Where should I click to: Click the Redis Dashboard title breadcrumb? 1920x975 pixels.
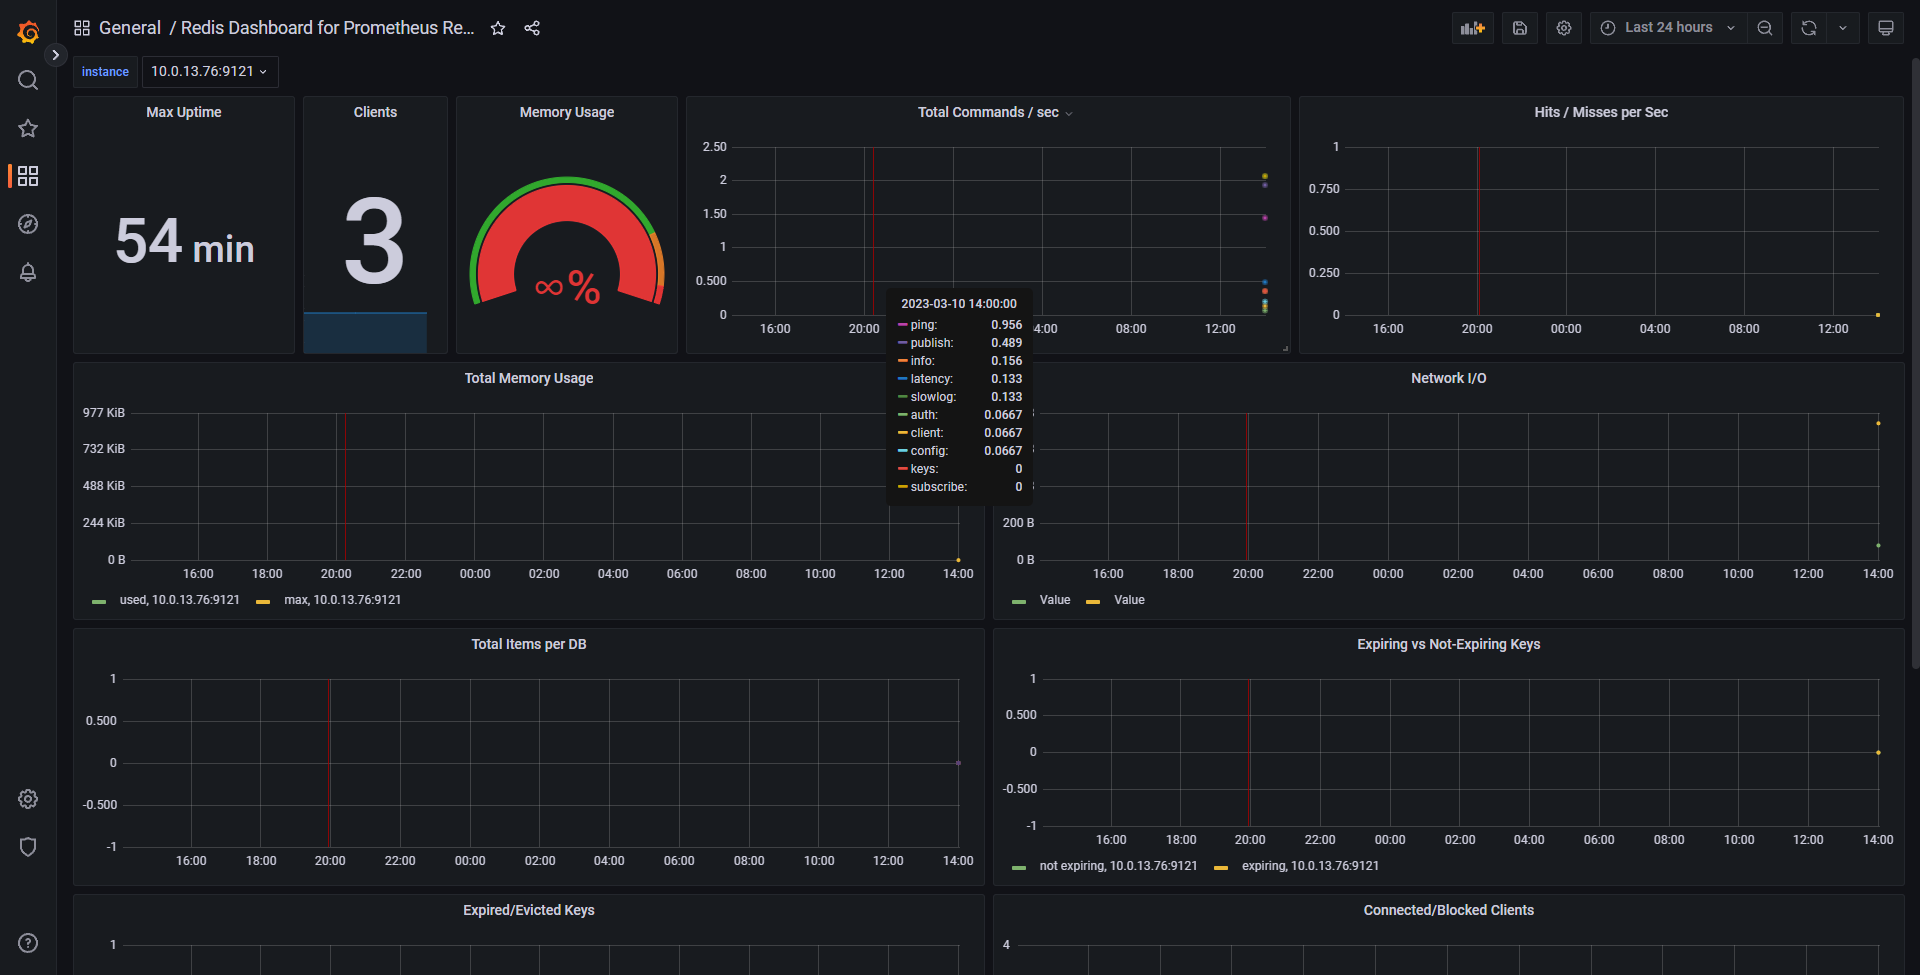[328, 28]
